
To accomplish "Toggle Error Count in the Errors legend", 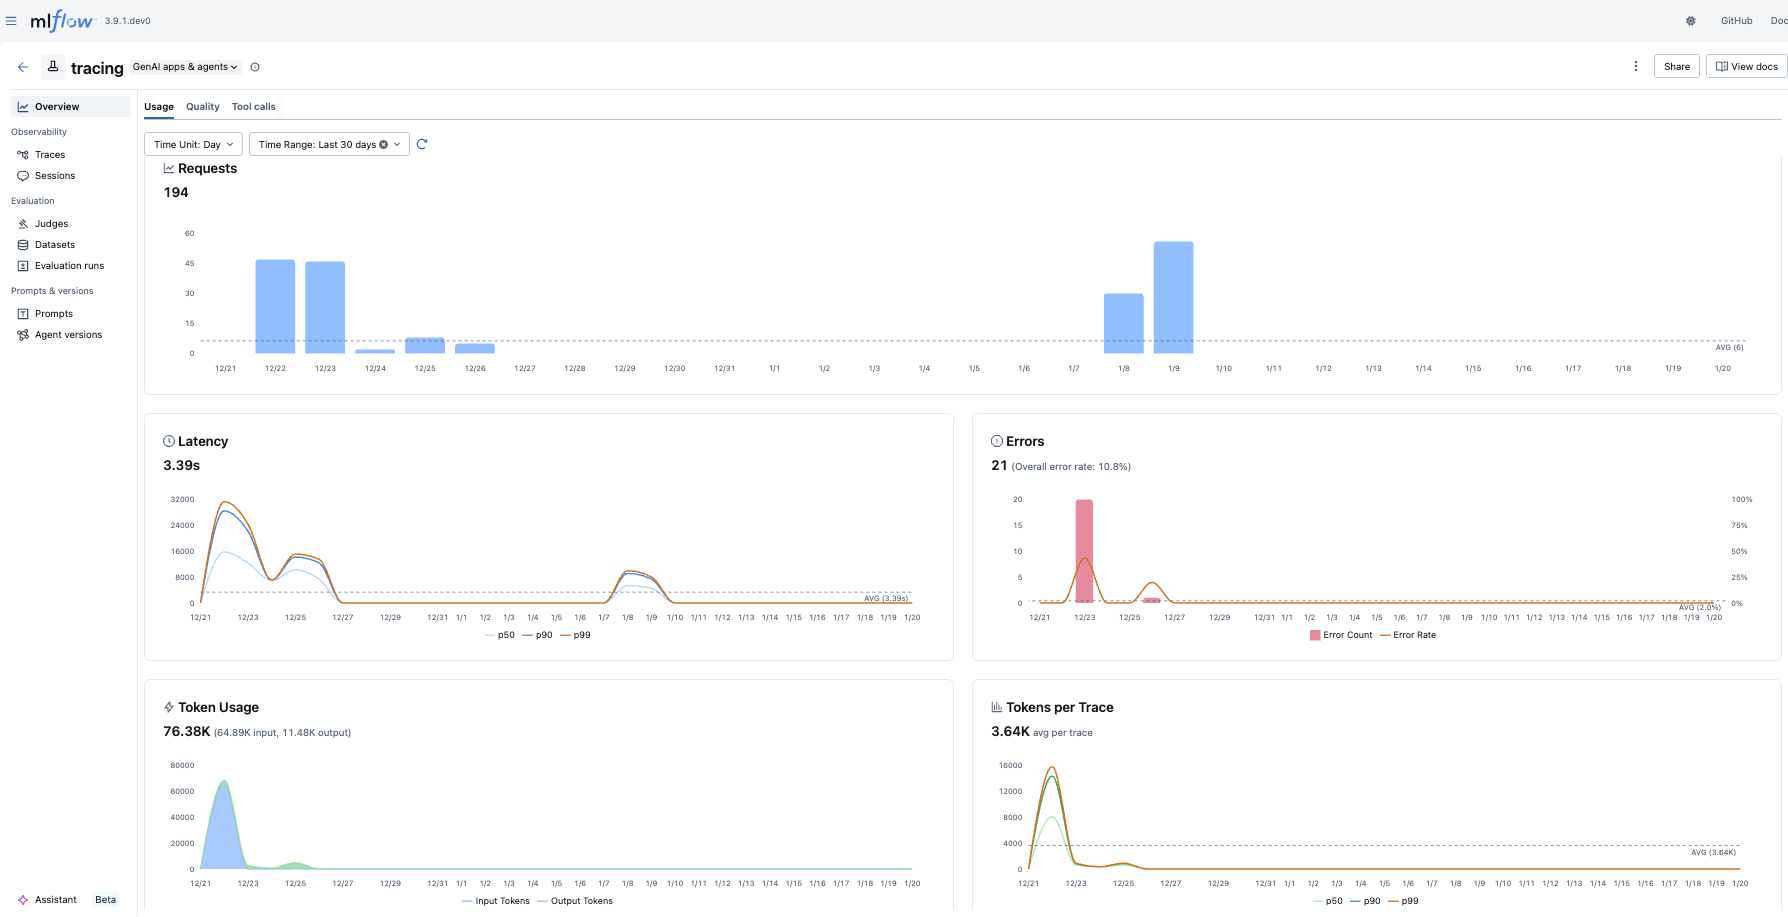I will pos(1340,634).
